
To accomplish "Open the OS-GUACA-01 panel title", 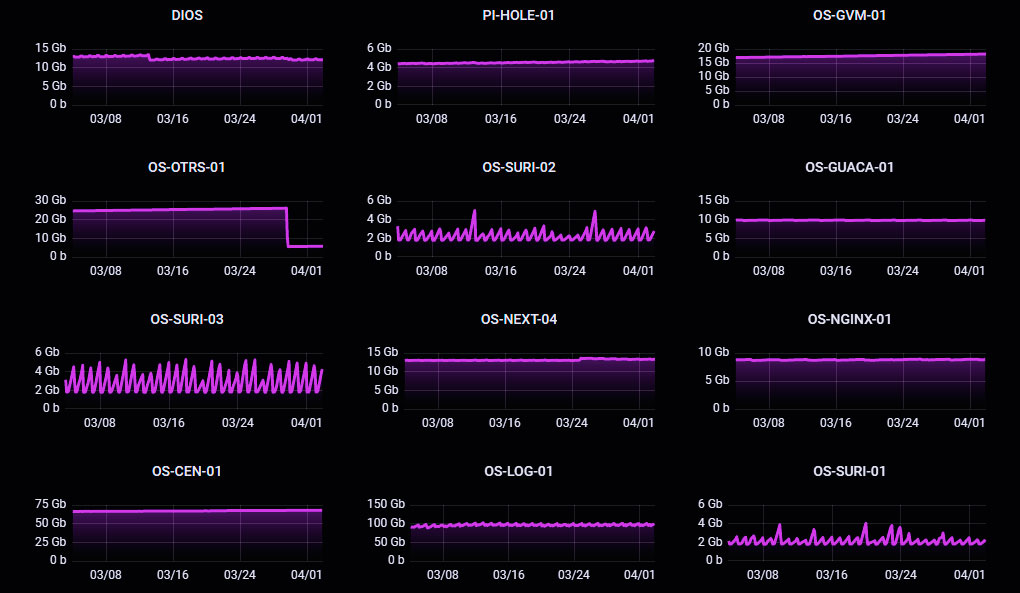I will (849, 167).
